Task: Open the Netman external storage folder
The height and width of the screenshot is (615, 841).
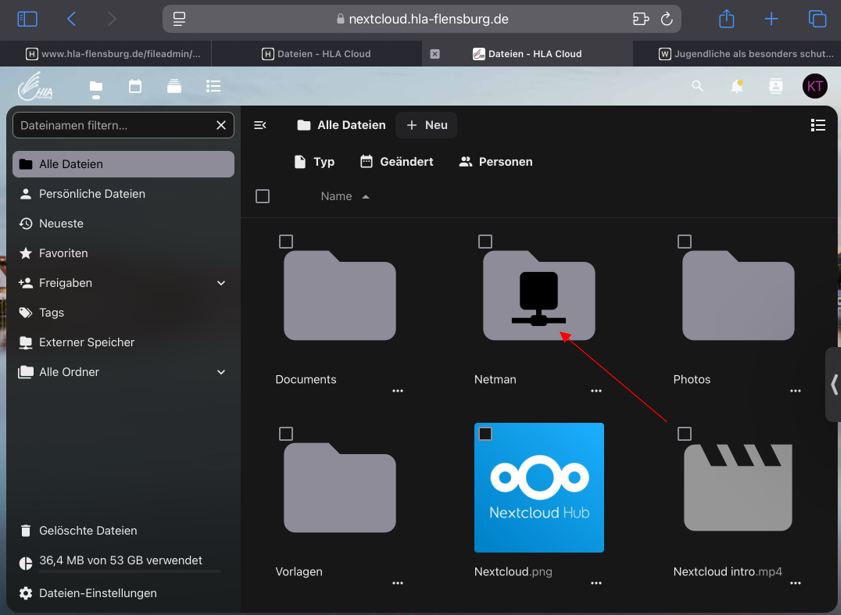Action: point(539,295)
